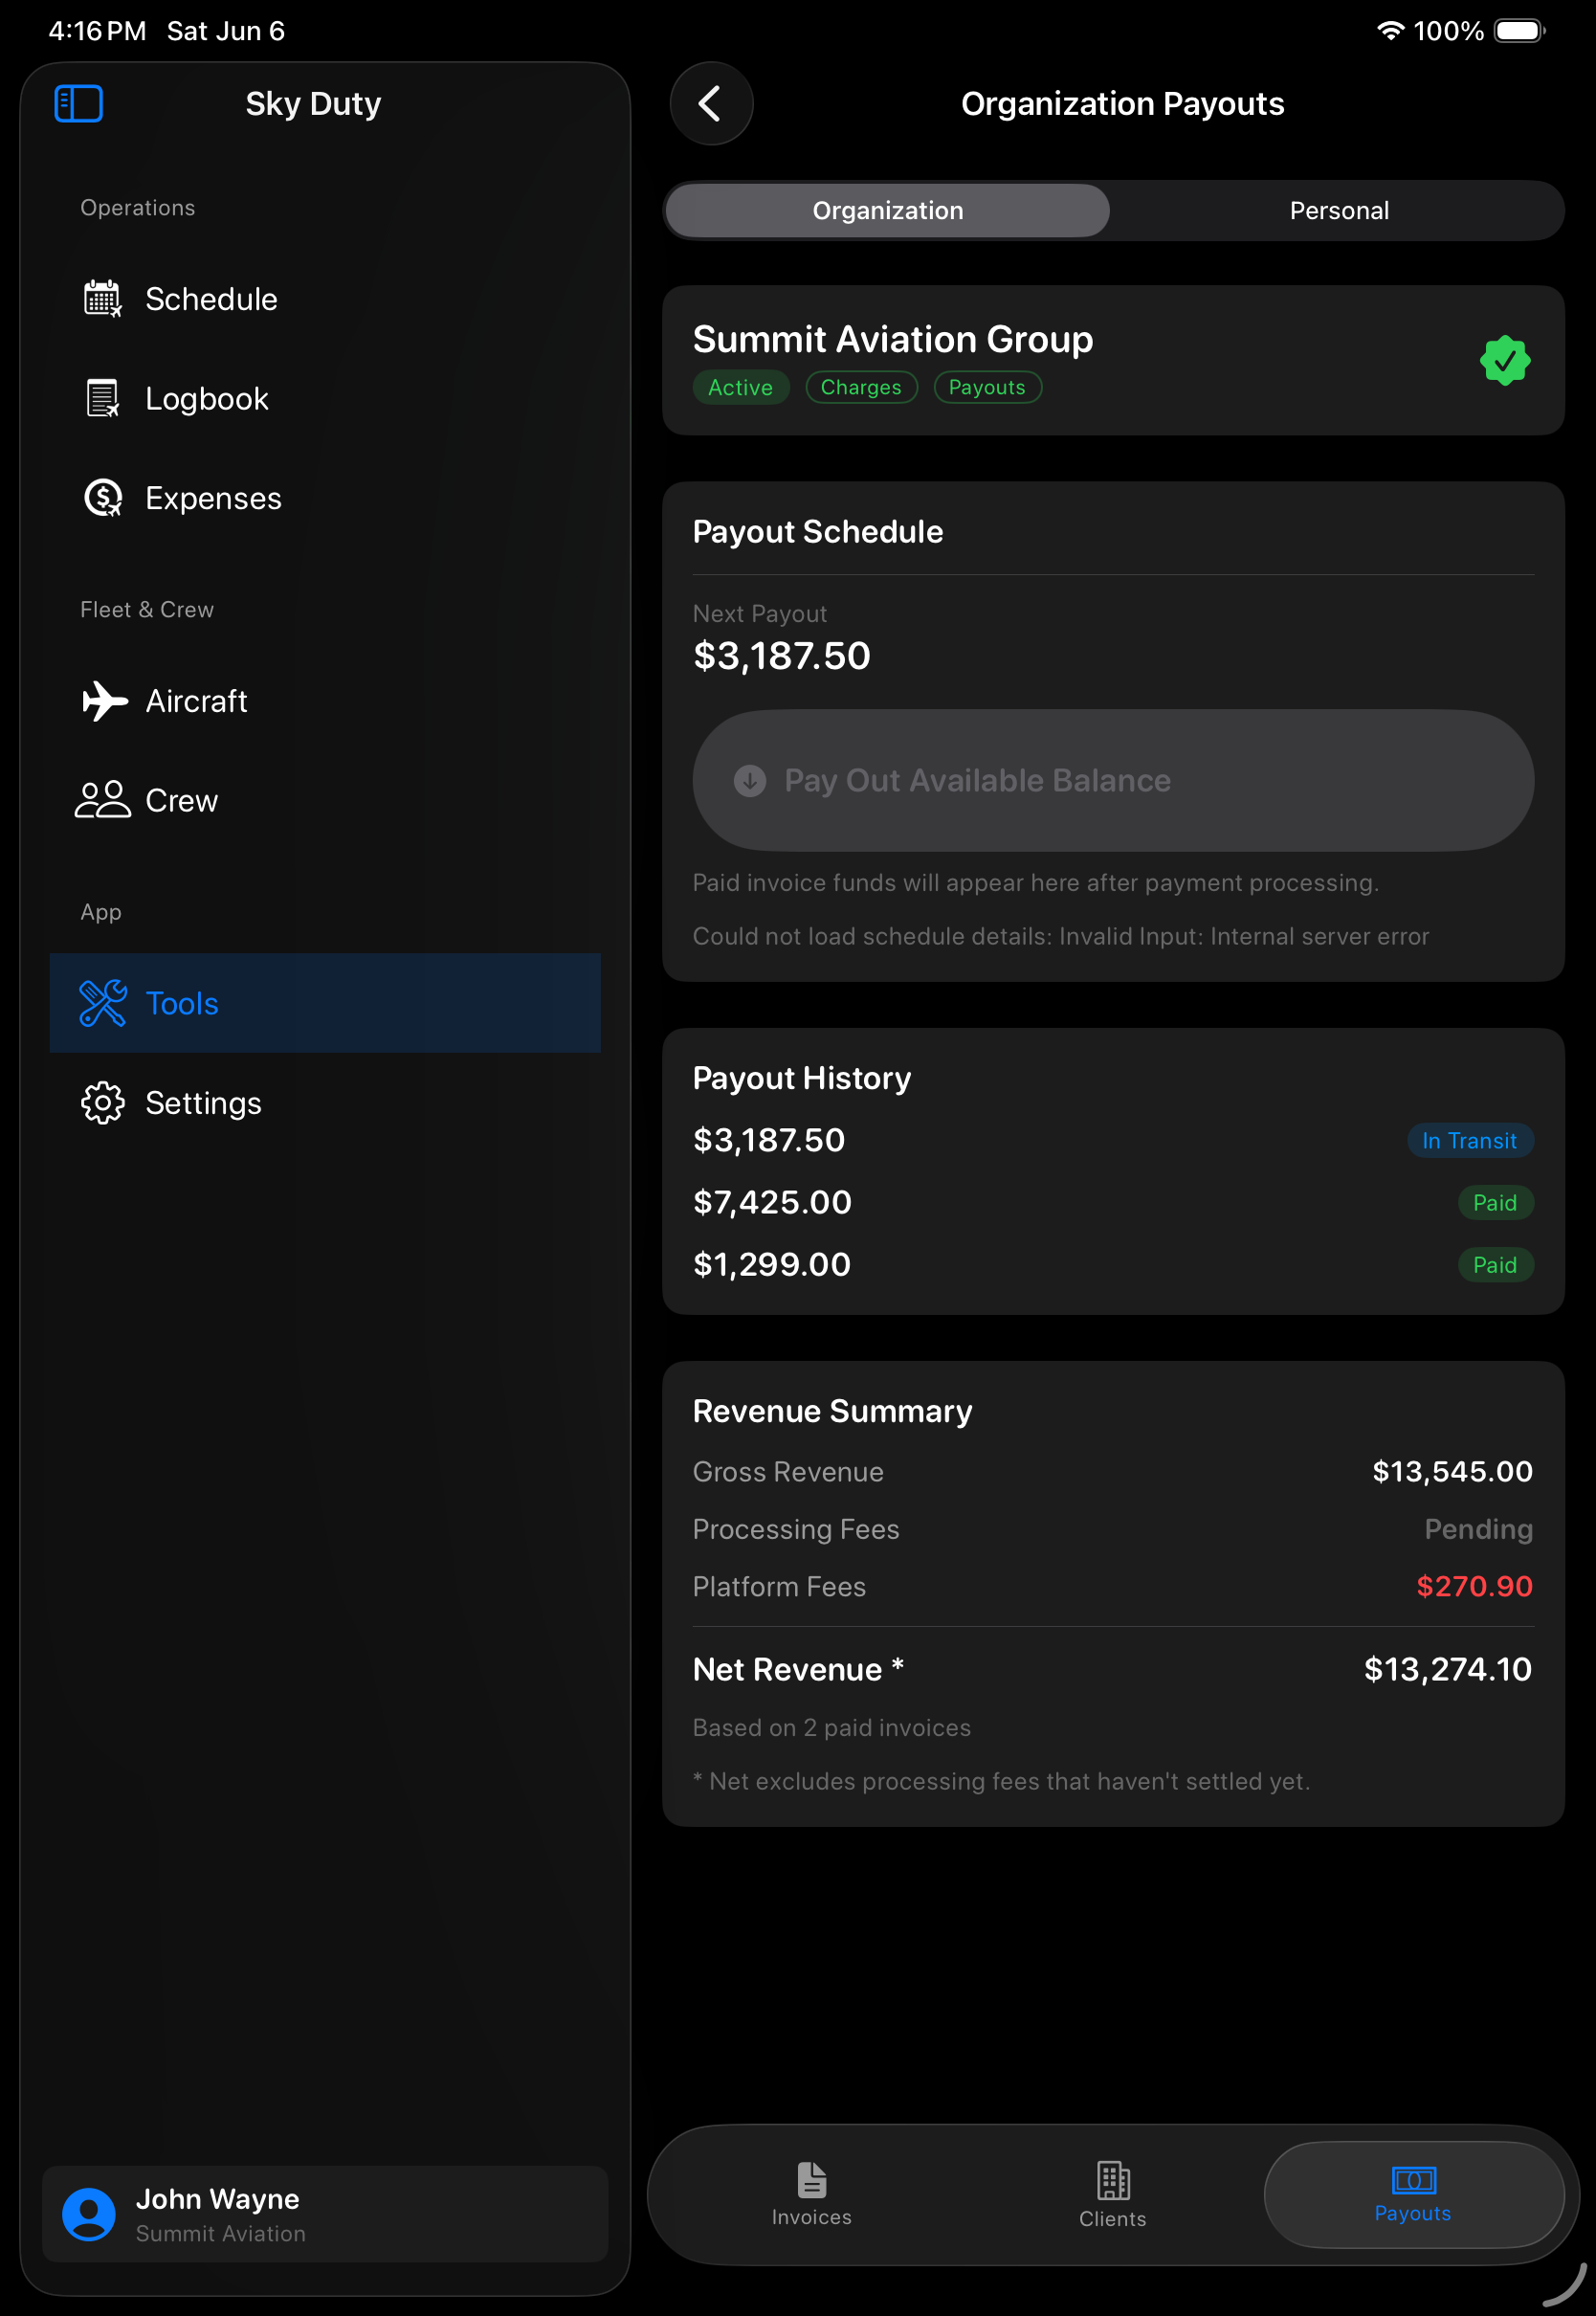
Task: Select Tools in the sidebar
Action: (325, 1003)
